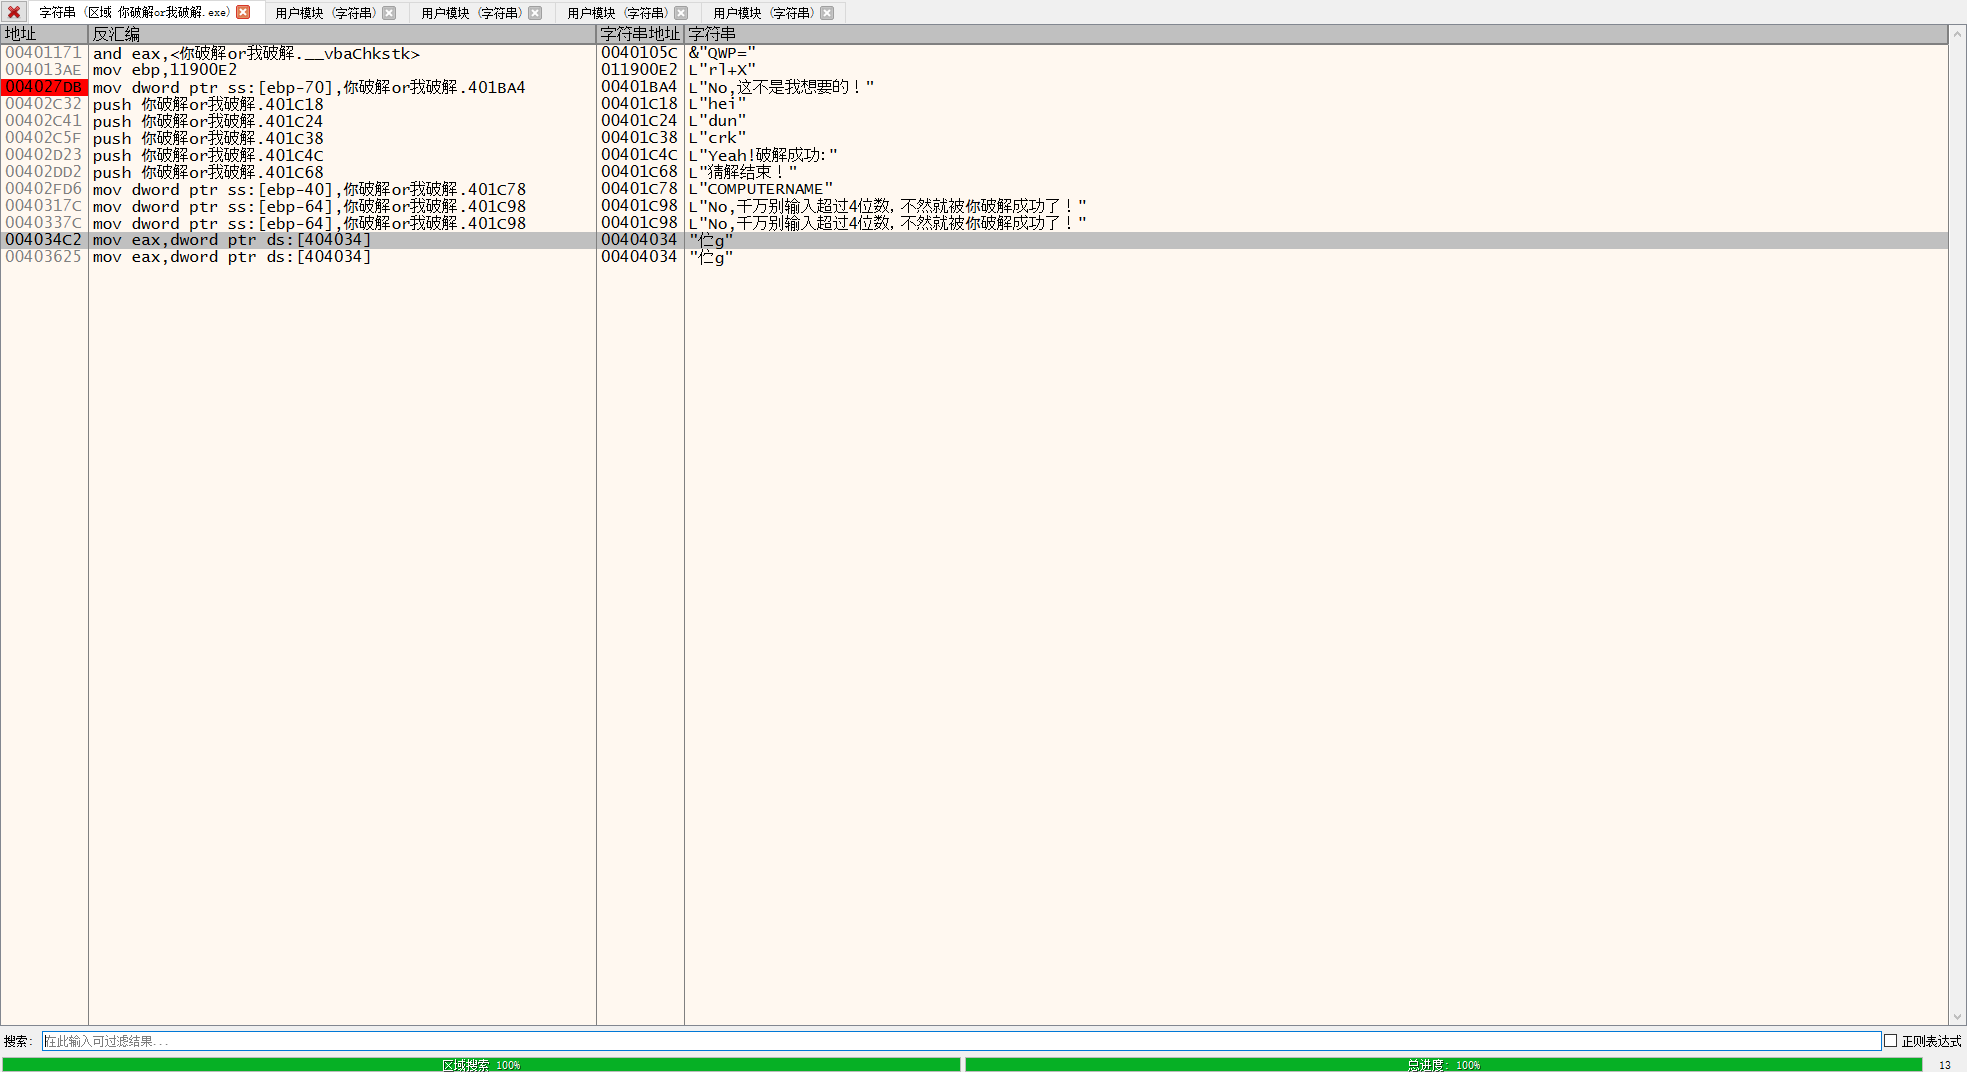The height and width of the screenshot is (1072, 1967).
Task: Close the 字符串 (区域 你破解or我破解.exe) tab
Action: click(x=243, y=12)
